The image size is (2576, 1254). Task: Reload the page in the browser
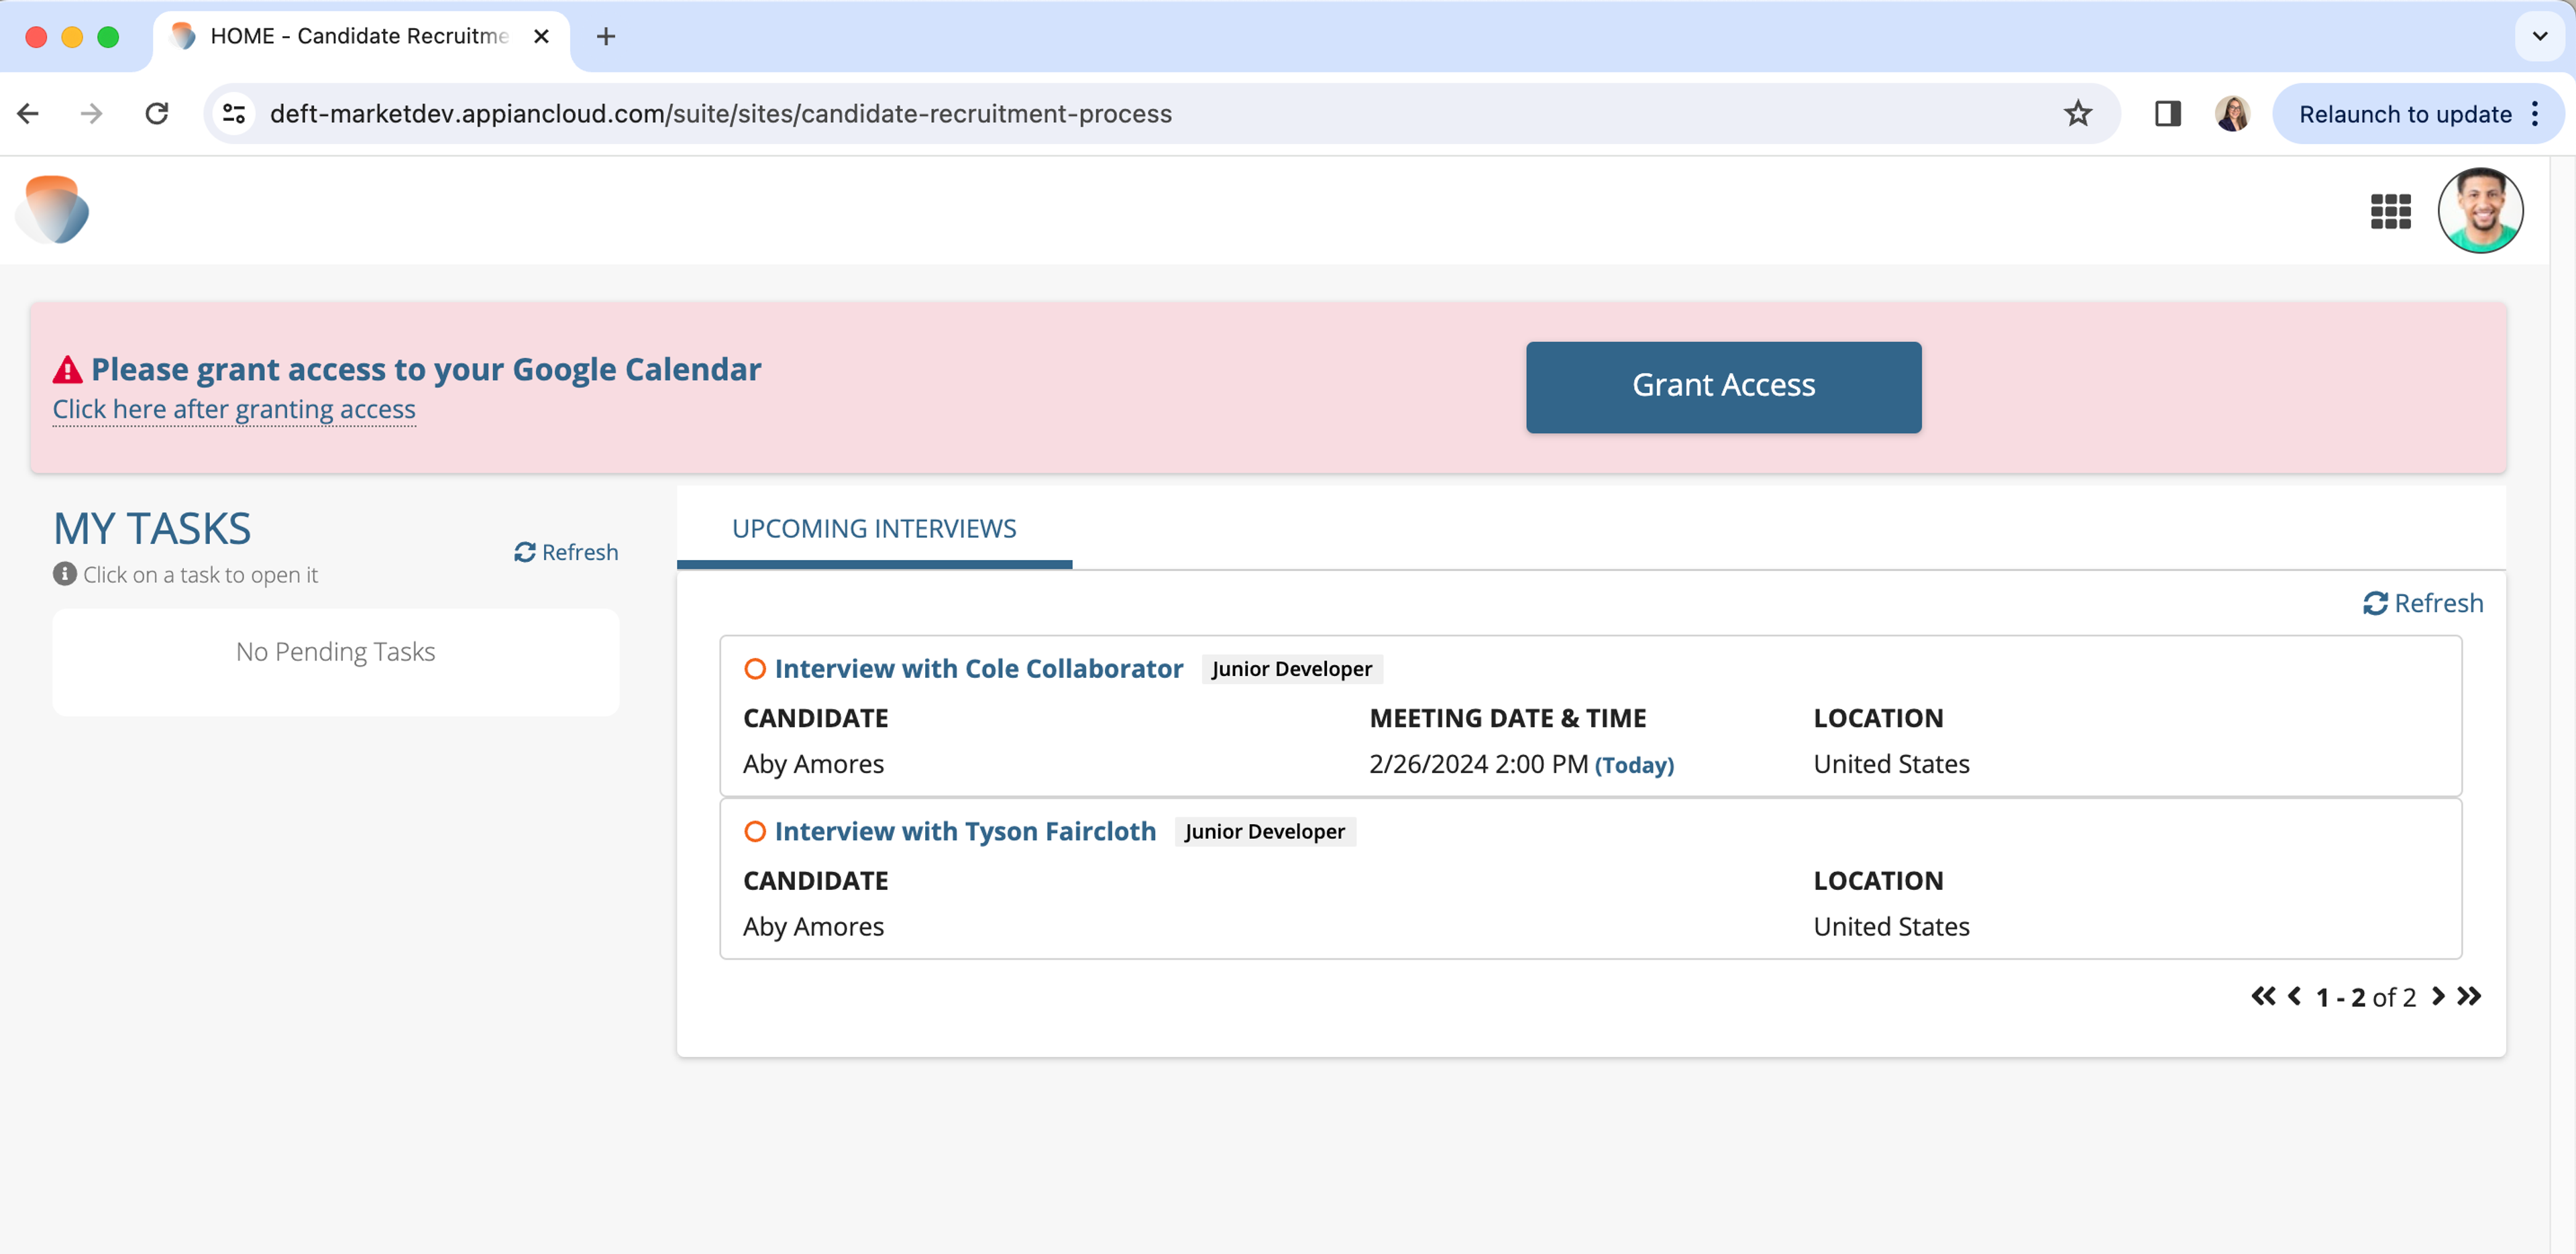click(157, 114)
